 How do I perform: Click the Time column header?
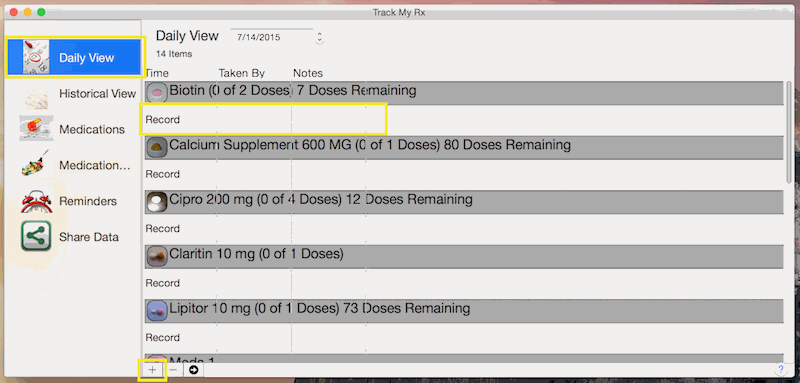click(x=157, y=73)
